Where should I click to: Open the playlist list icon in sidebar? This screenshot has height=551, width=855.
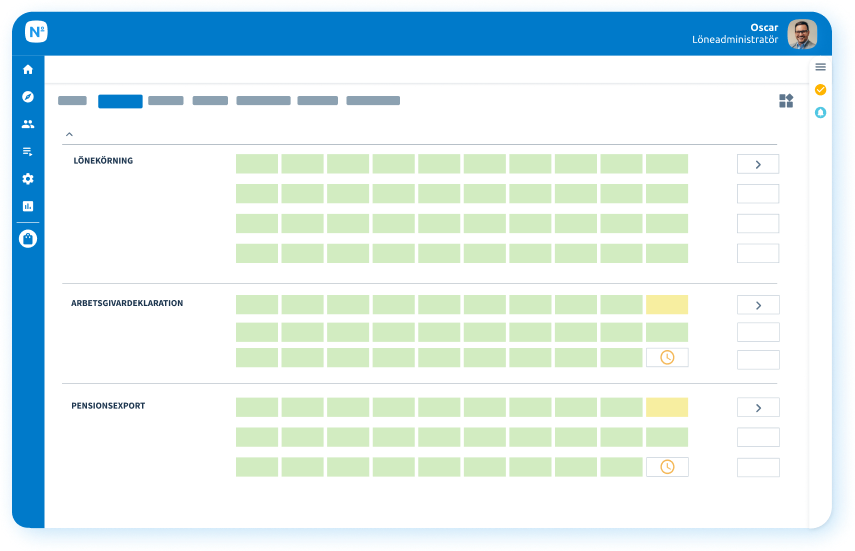click(28, 152)
